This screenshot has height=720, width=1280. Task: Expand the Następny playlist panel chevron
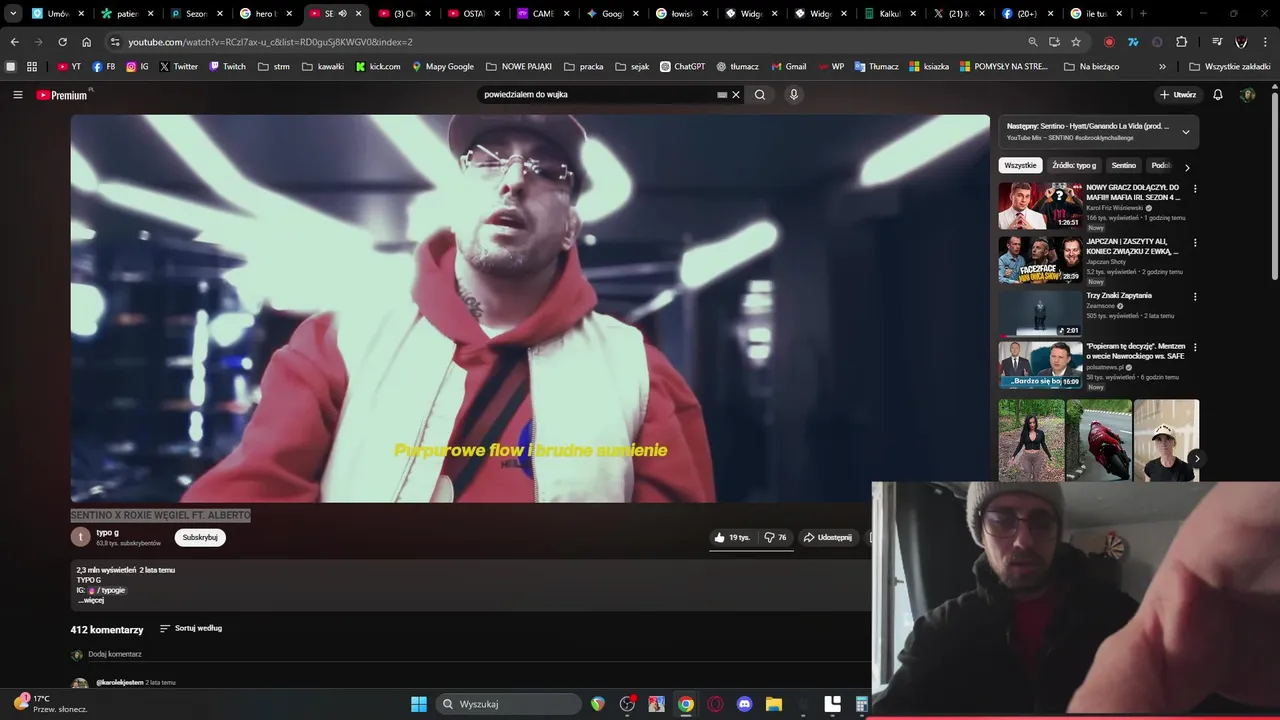(1186, 132)
